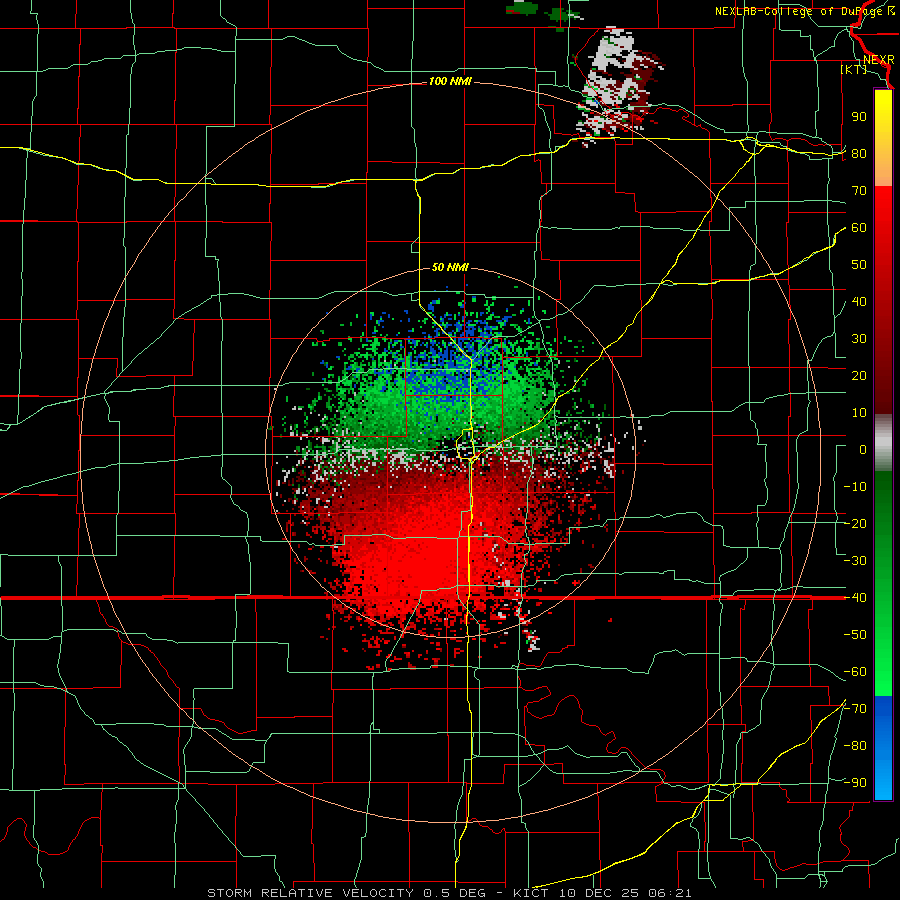Select the positive 80 knot scale label
900x900 pixels.
click(859, 154)
